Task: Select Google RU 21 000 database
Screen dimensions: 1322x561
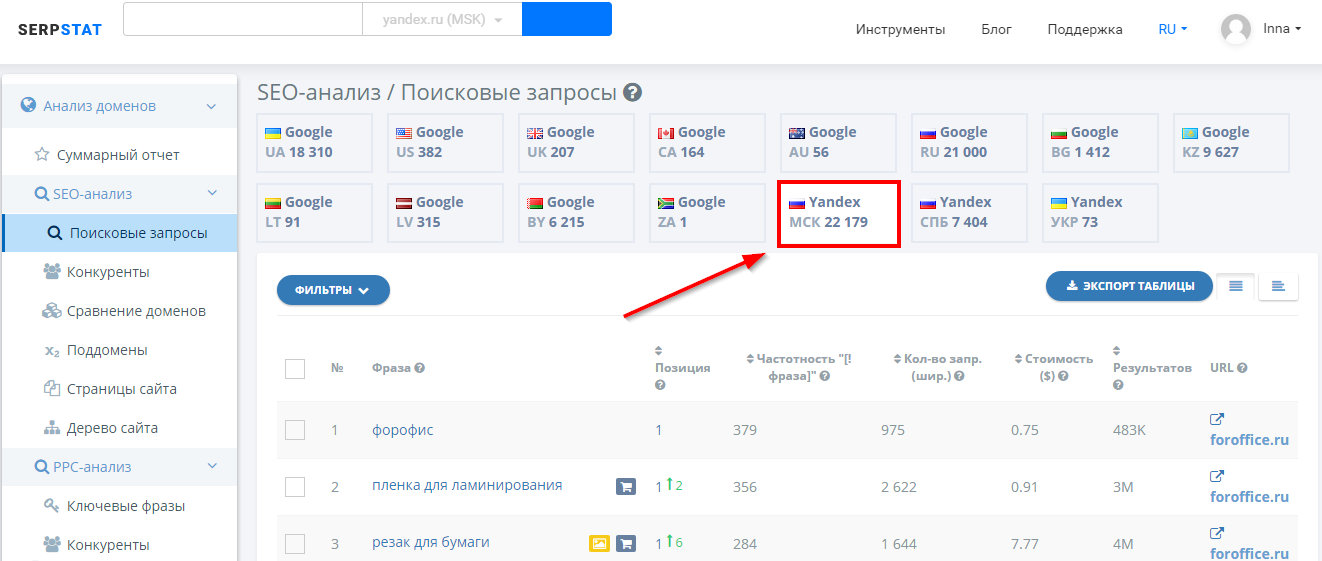Action: 969,143
